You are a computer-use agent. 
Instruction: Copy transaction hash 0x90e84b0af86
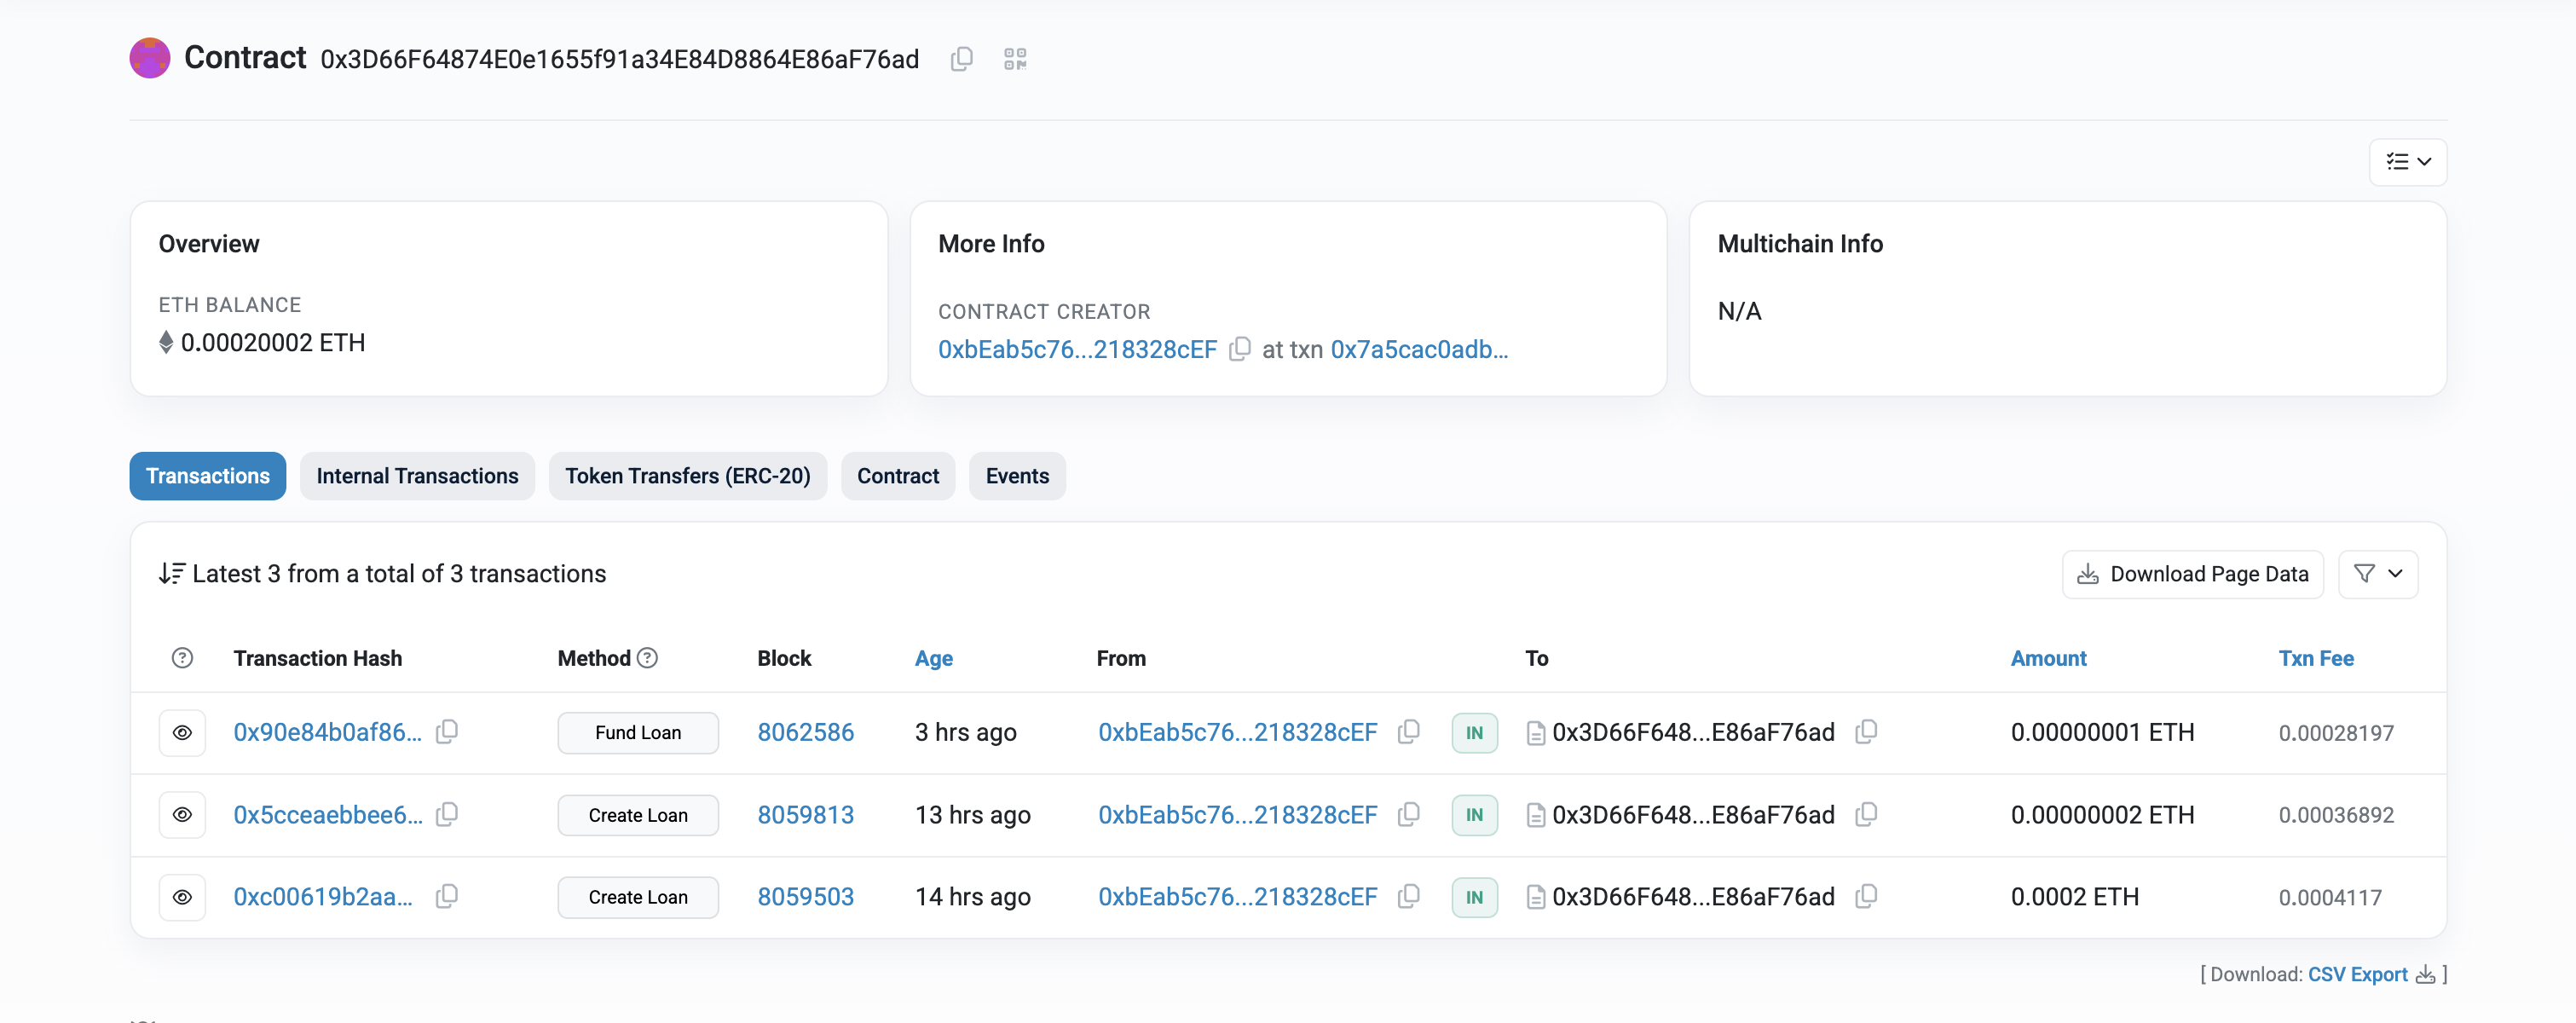tap(447, 732)
